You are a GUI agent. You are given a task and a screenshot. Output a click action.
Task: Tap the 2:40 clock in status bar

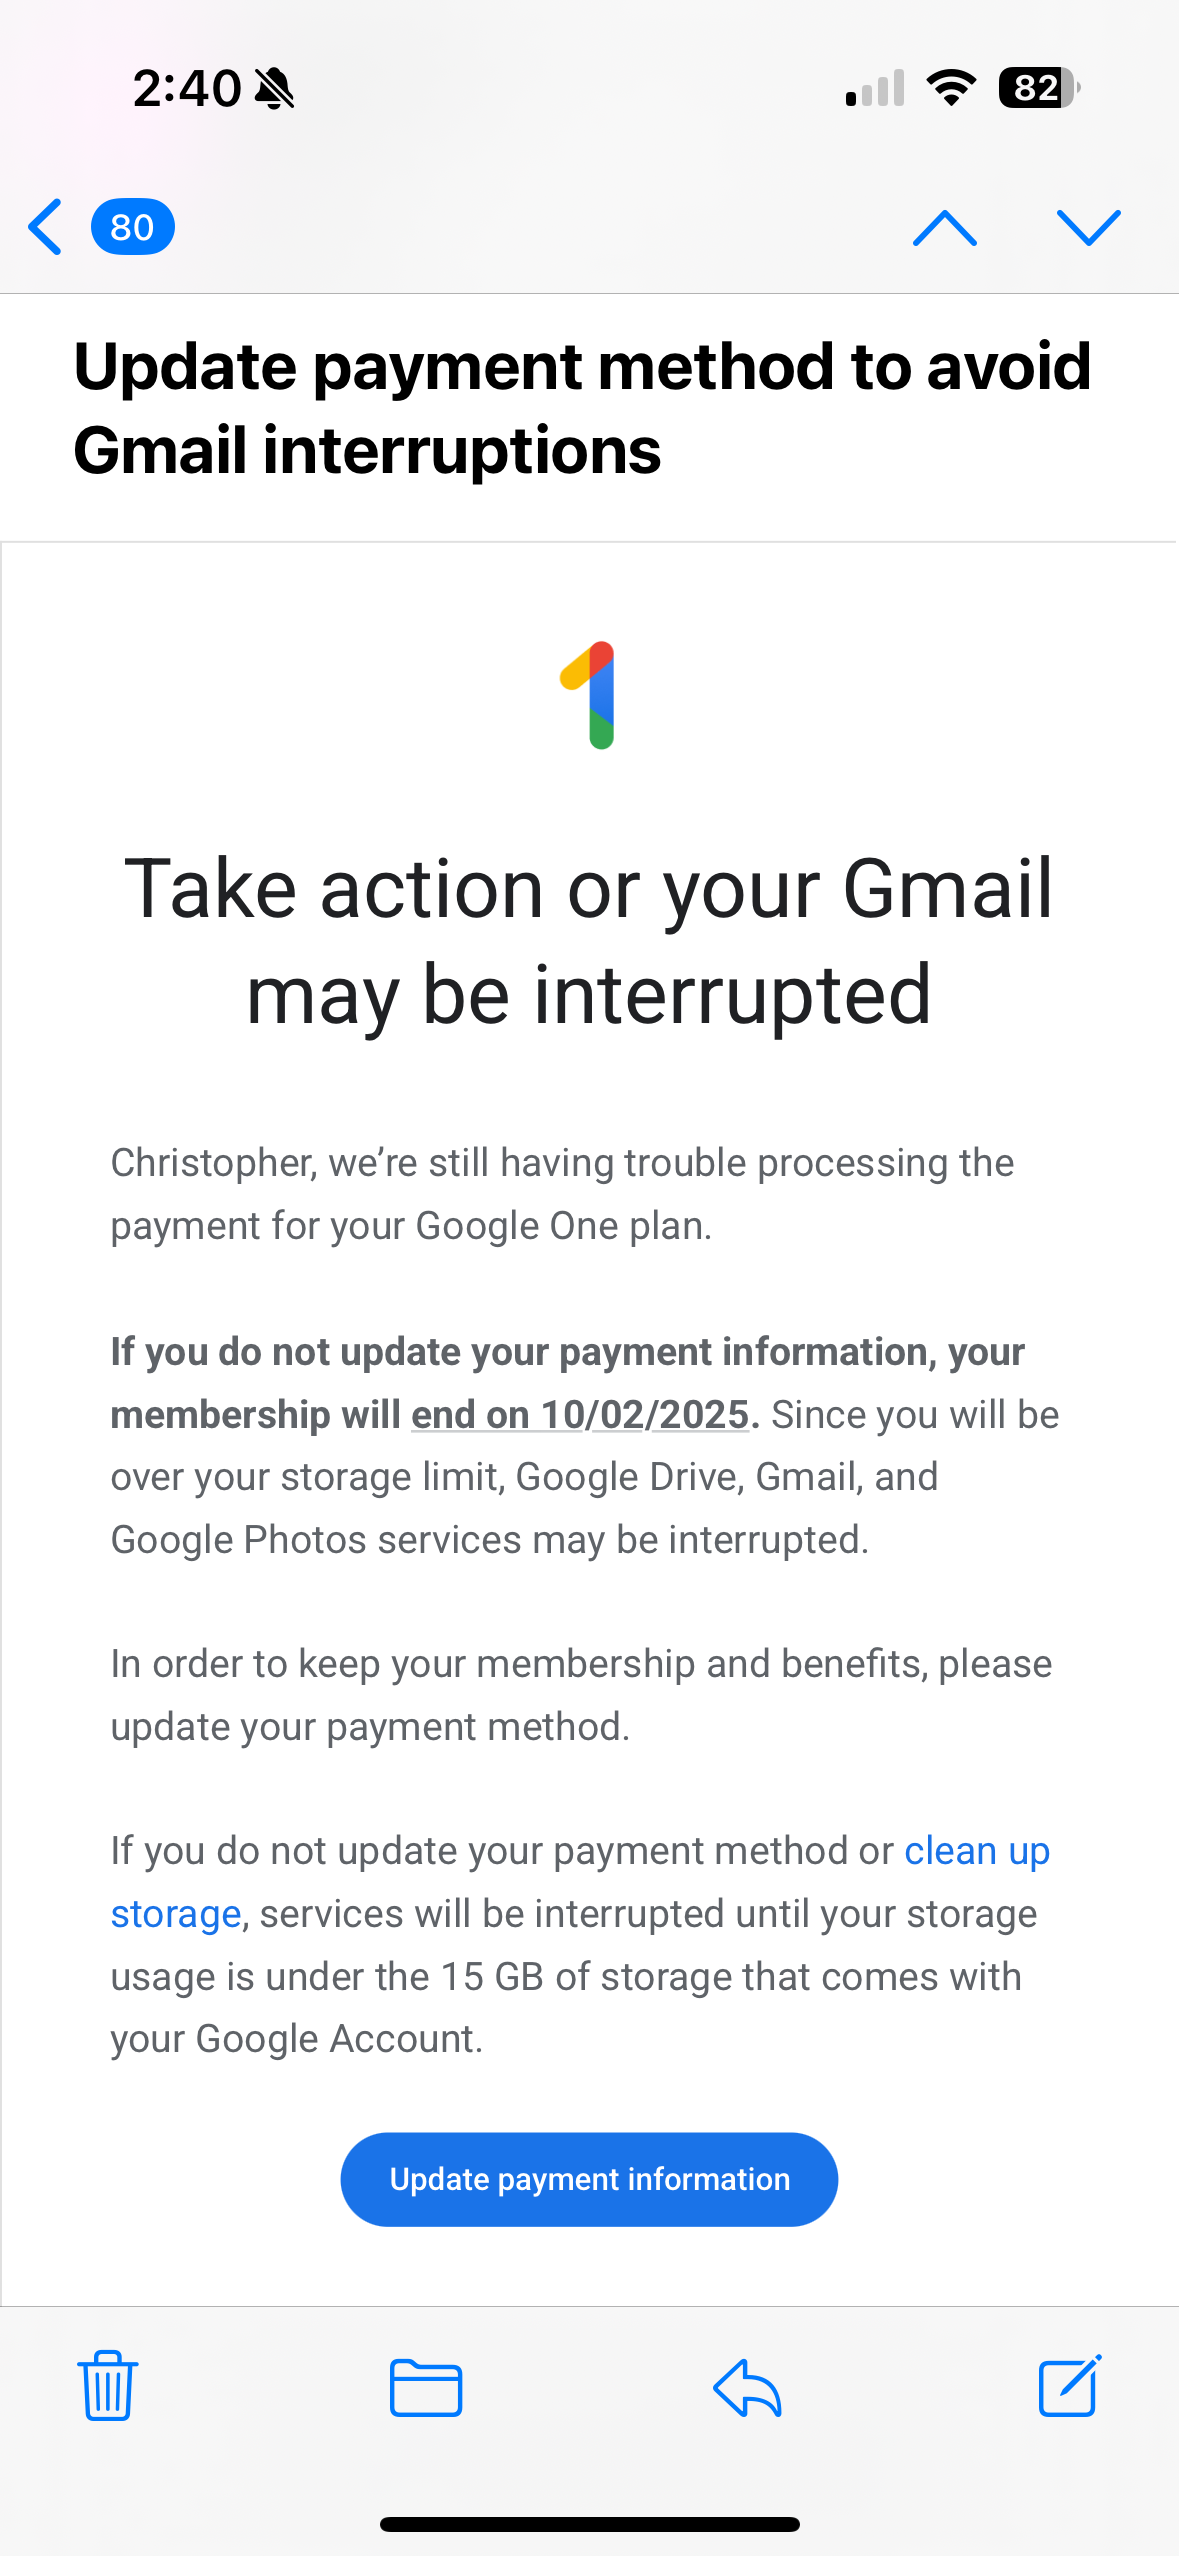click(x=187, y=88)
